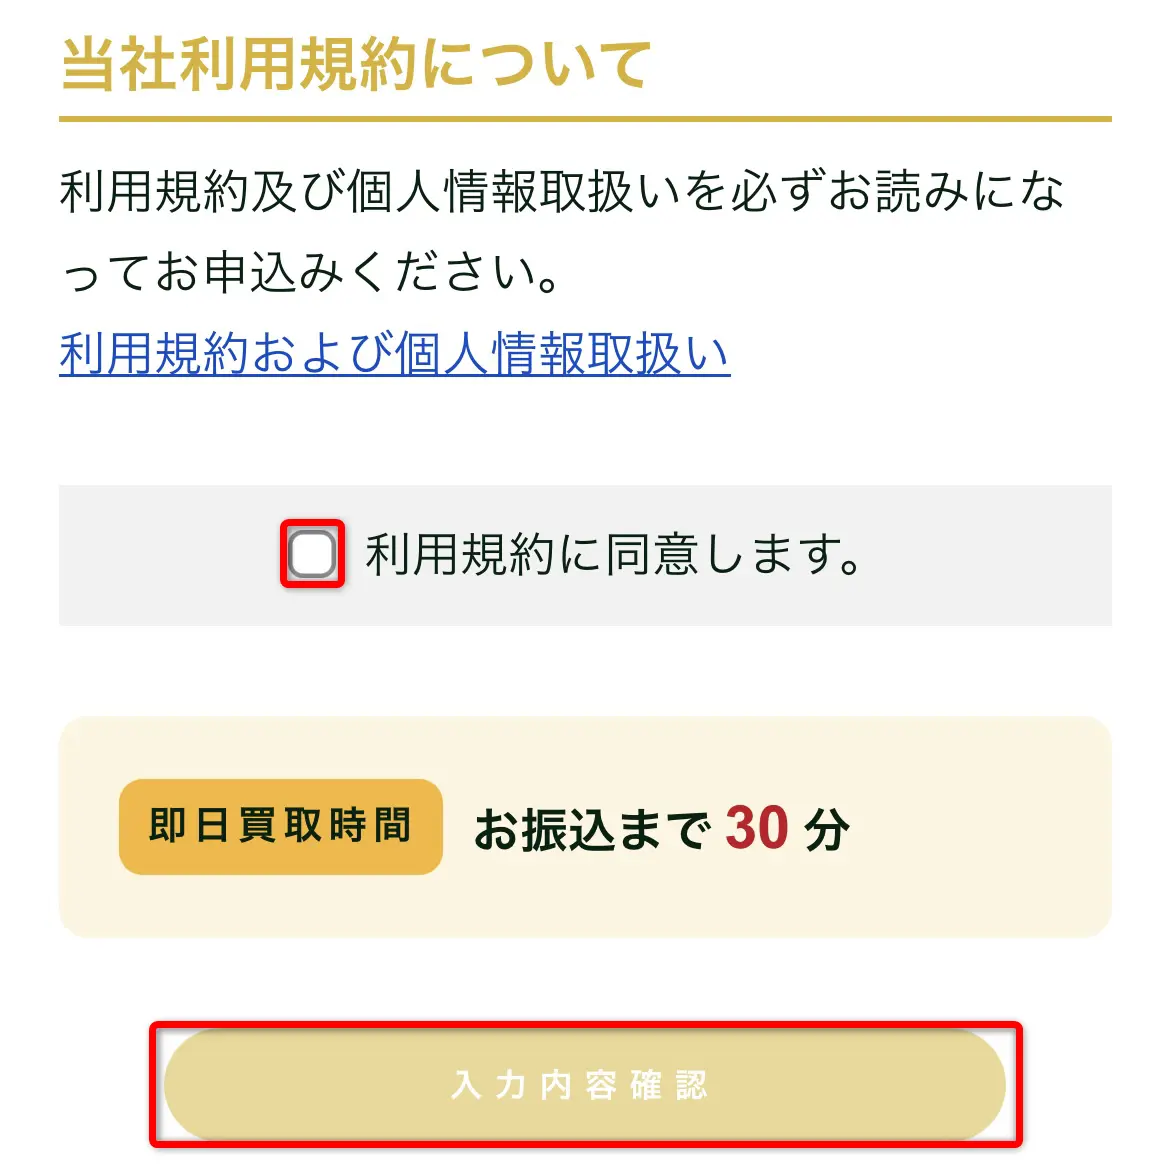Click the text ってお申込みください。
This screenshot has width=1170, height=1170.
point(310,273)
